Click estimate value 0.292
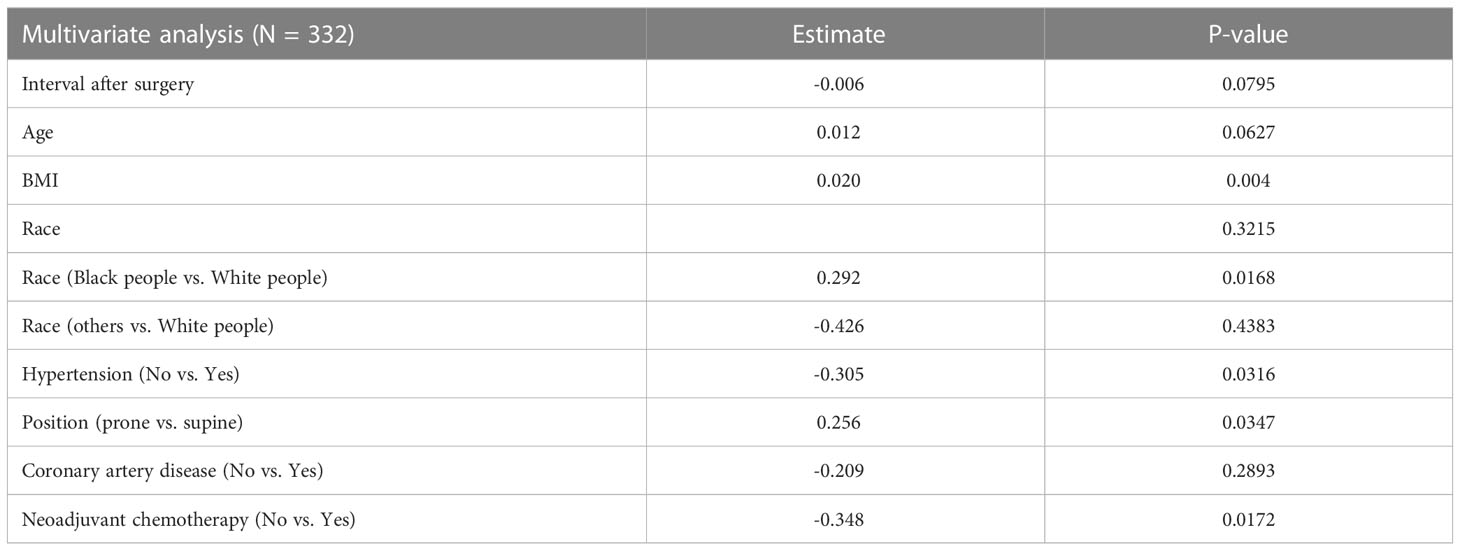This screenshot has height=551, width=1460. pyautogui.click(x=838, y=277)
